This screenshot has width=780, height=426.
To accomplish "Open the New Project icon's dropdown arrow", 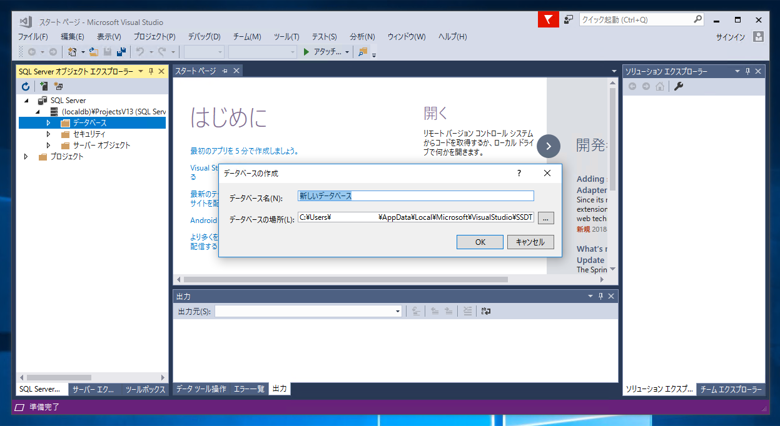I will (83, 52).
